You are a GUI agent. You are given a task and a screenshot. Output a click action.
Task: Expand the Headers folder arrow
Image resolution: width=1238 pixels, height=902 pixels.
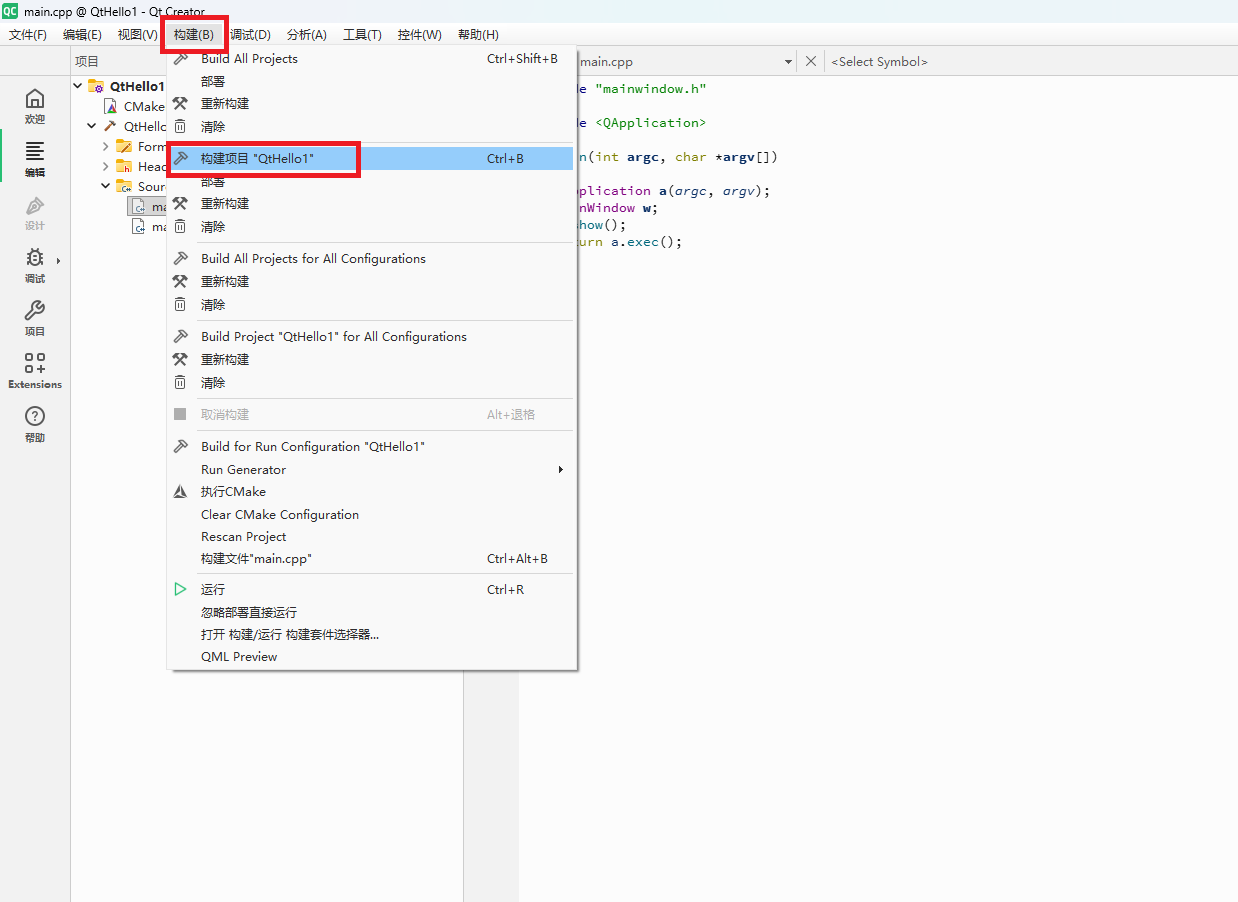click(x=105, y=166)
